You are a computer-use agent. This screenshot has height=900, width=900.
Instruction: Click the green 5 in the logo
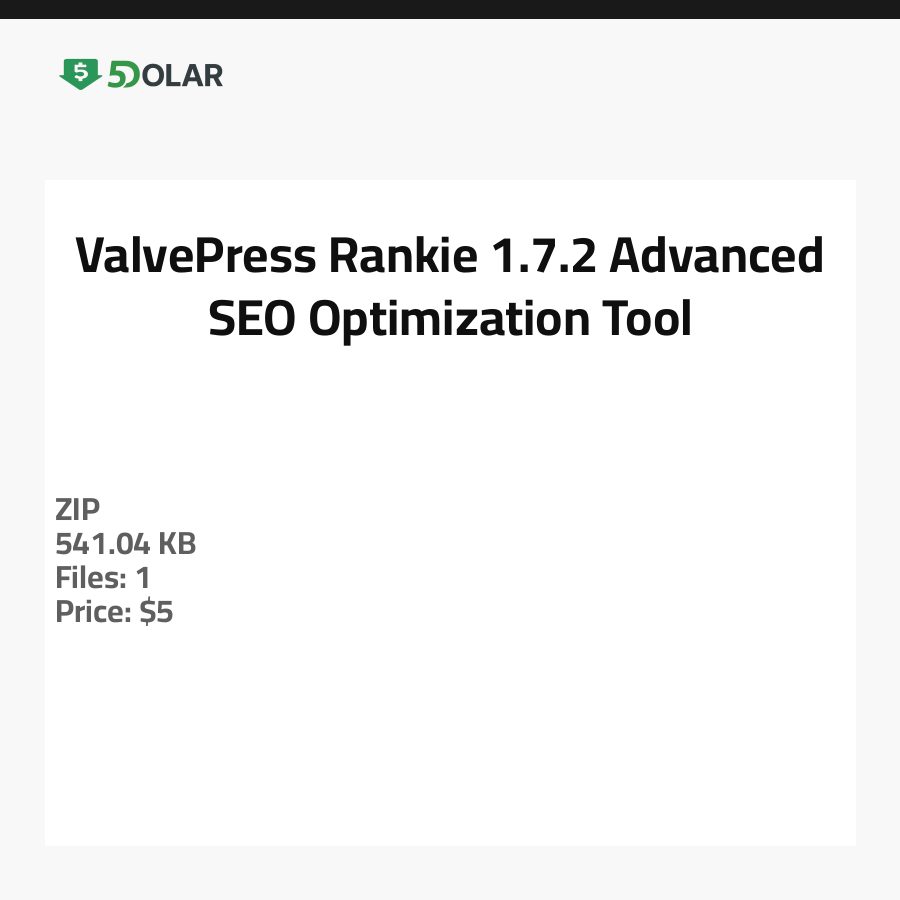[118, 75]
